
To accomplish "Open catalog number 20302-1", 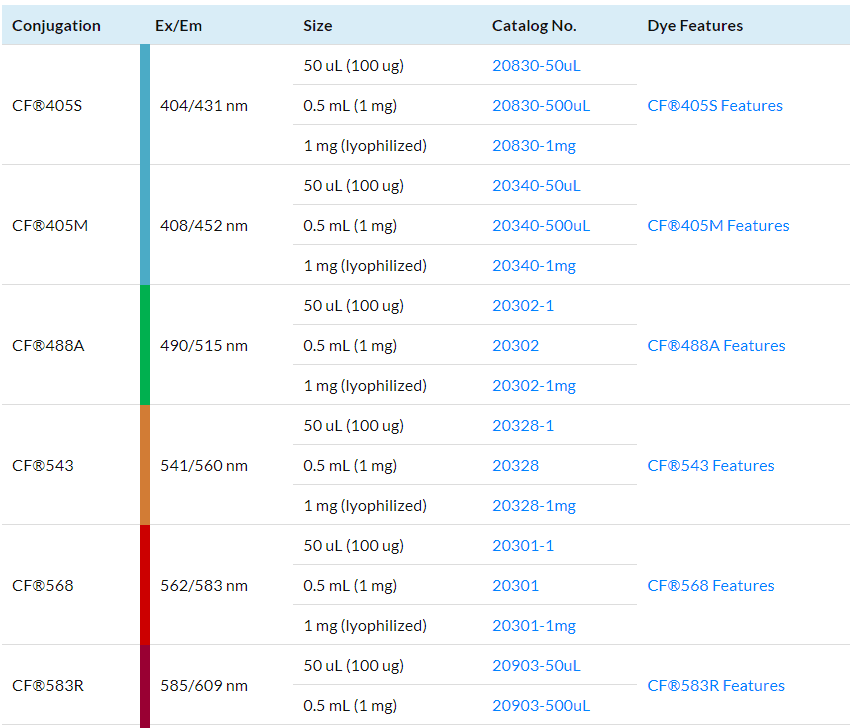I will point(522,306).
